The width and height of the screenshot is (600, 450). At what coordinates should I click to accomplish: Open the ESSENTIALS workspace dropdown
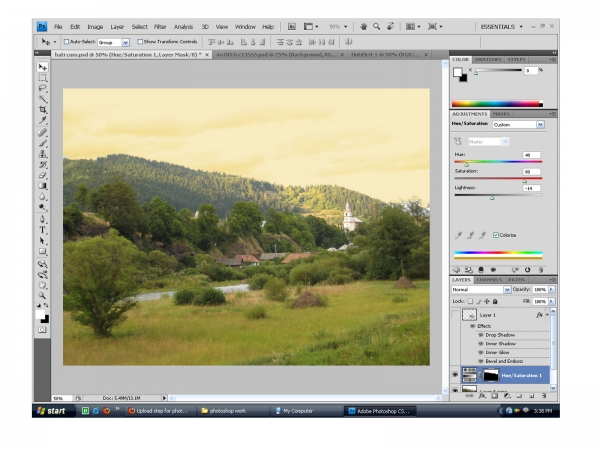coord(502,27)
